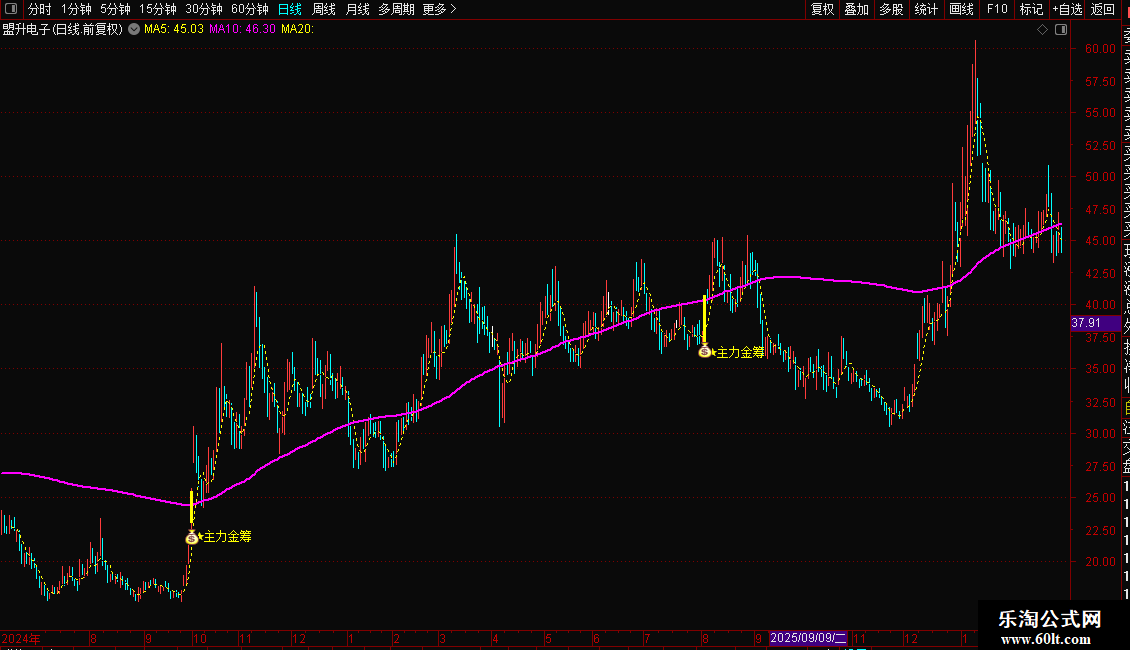Select the 30分钟 period tab
The image size is (1130, 650).
[x=204, y=9]
